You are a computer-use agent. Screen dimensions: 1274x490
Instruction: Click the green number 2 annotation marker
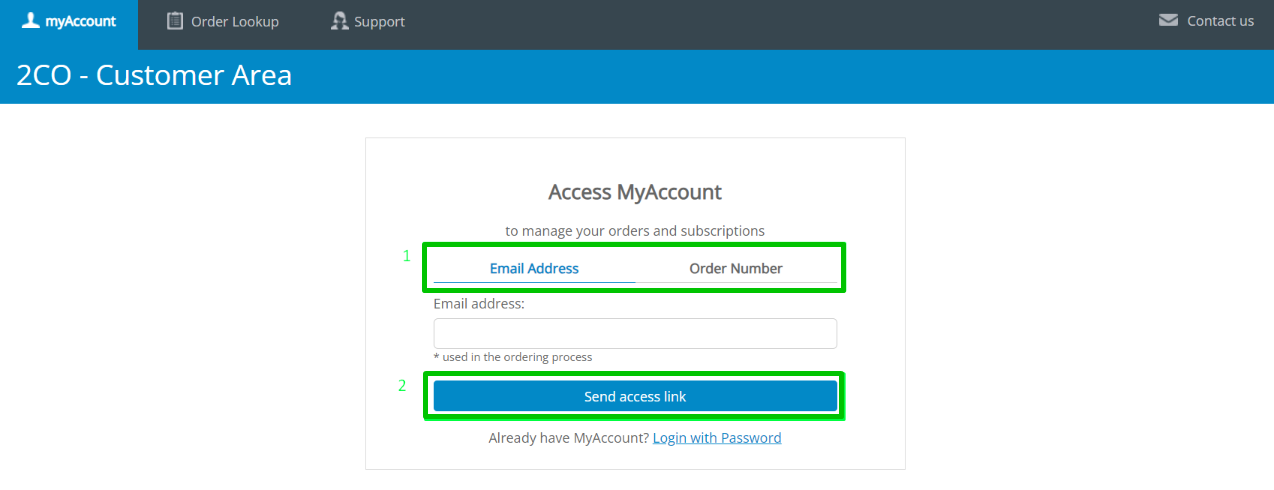pos(403,385)
